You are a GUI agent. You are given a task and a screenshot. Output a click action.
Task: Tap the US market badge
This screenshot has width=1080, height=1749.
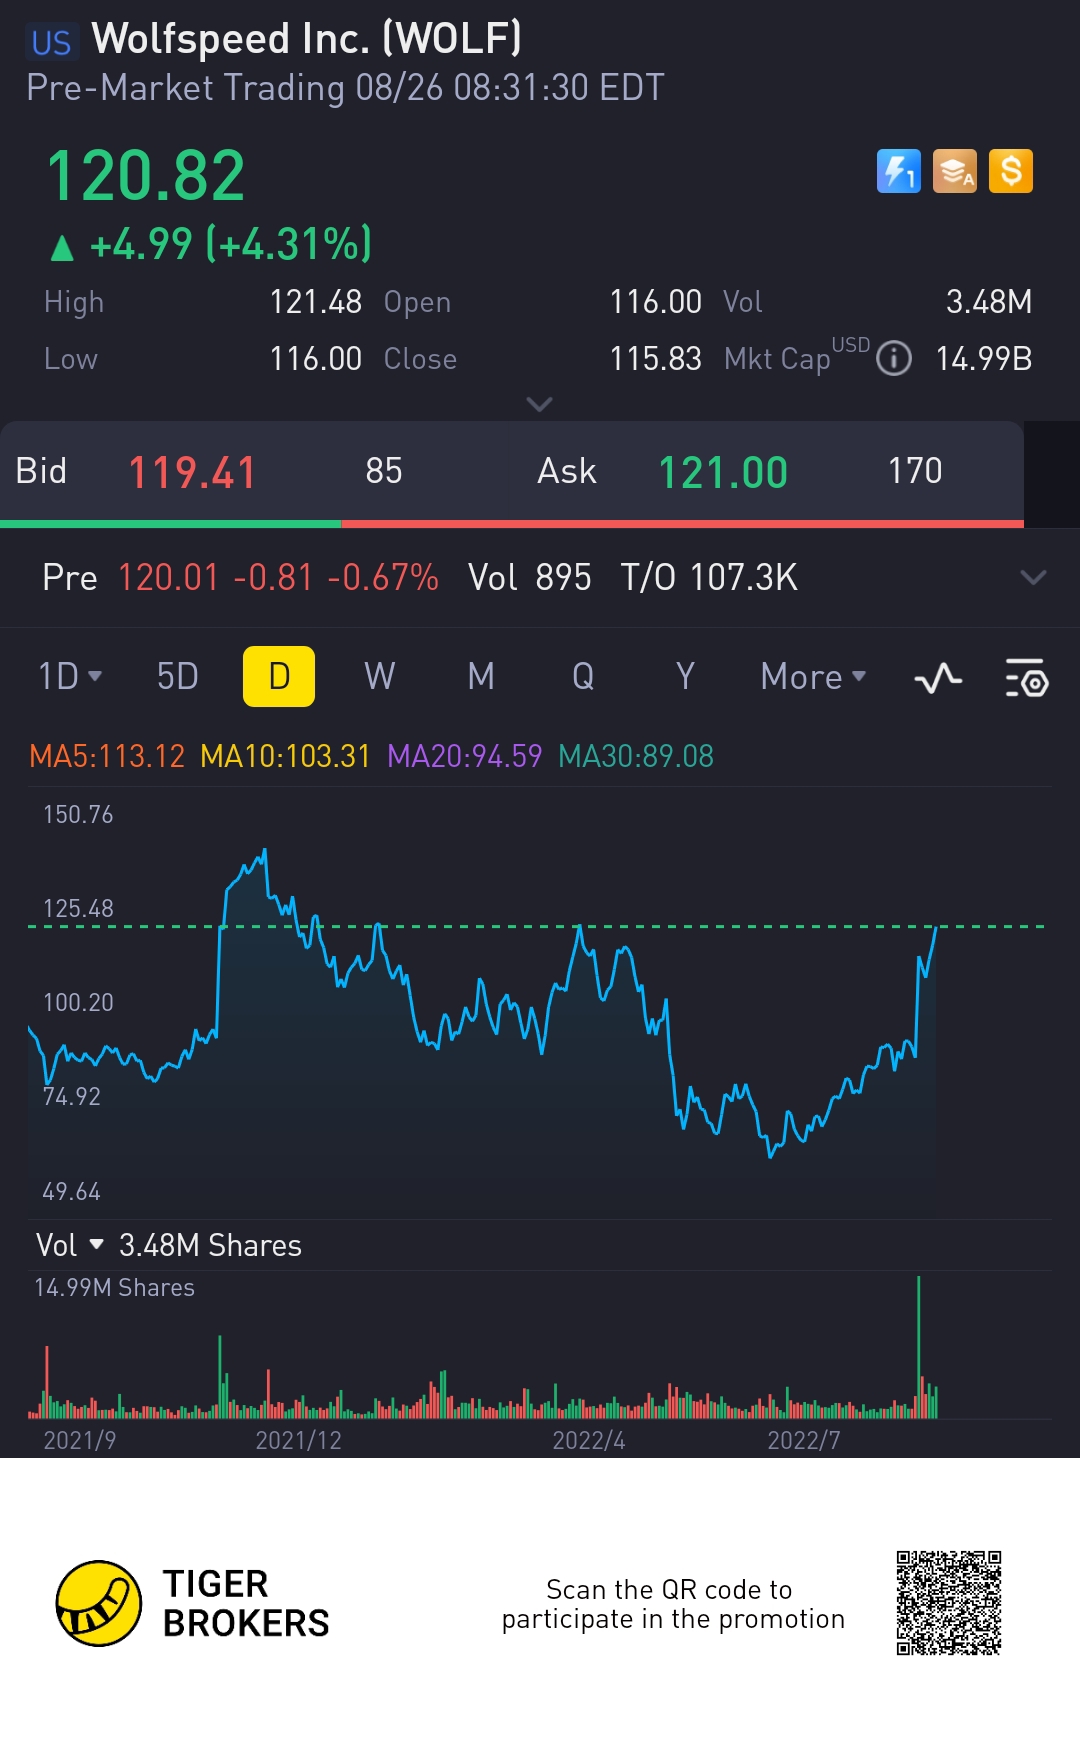coord(51,43)
